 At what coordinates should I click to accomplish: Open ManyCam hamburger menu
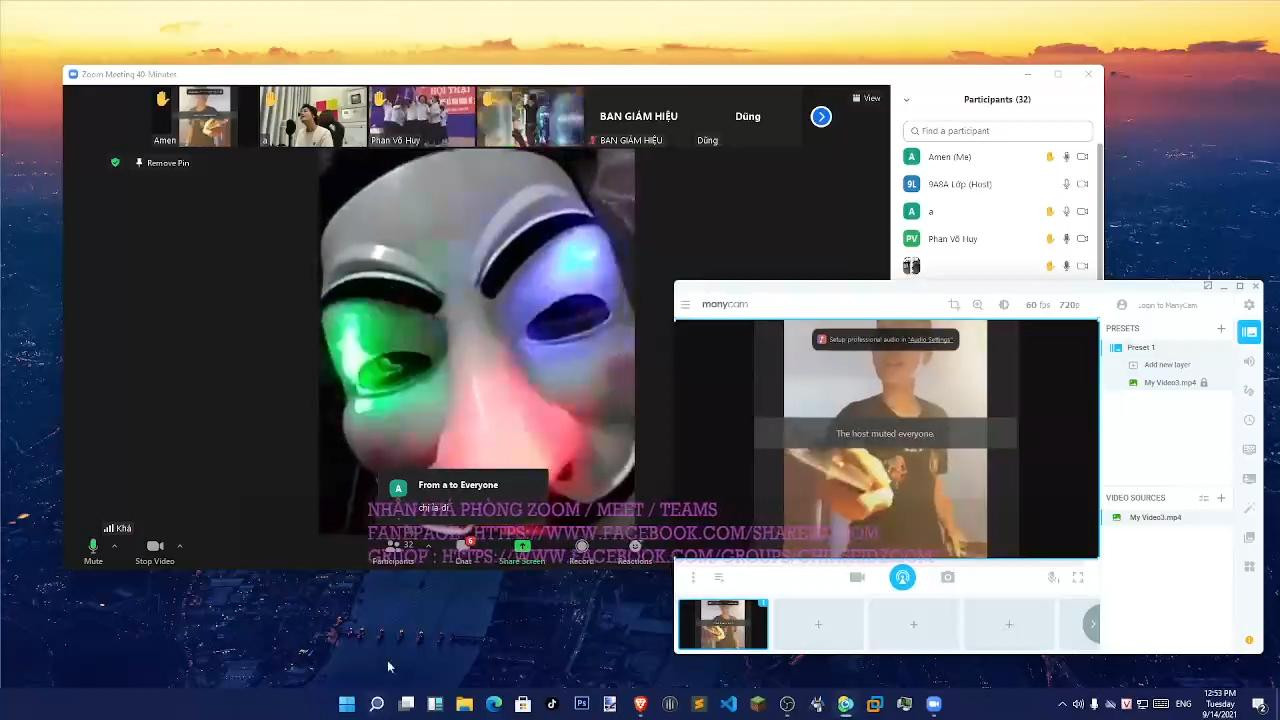tap(685, 305)
